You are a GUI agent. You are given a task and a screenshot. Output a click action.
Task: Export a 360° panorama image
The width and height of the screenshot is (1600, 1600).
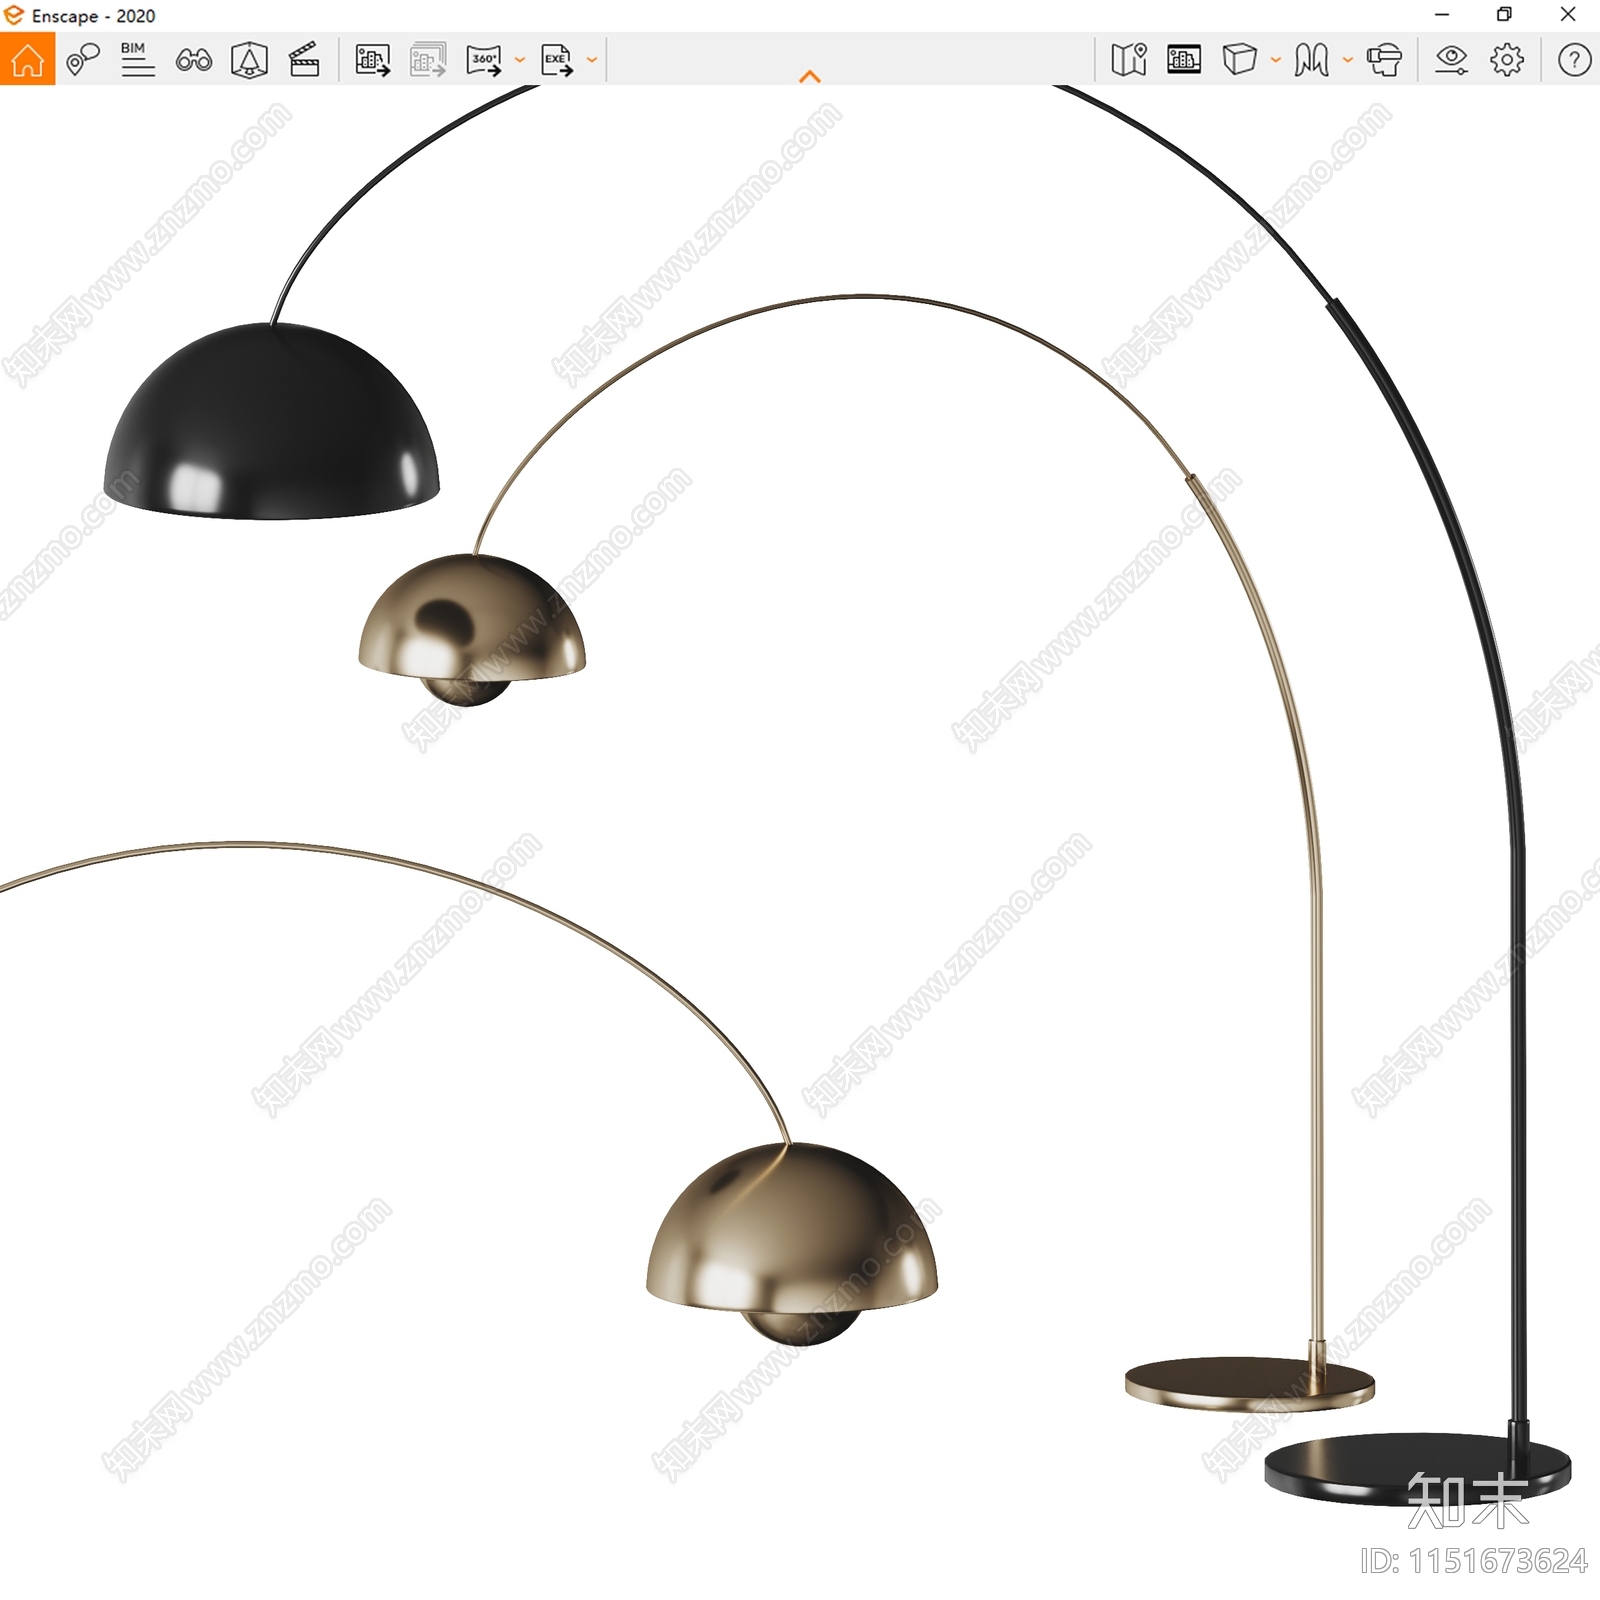coord(484,60)
